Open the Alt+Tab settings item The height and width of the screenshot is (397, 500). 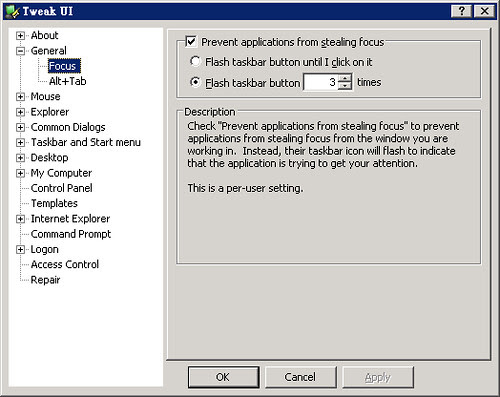68,81
